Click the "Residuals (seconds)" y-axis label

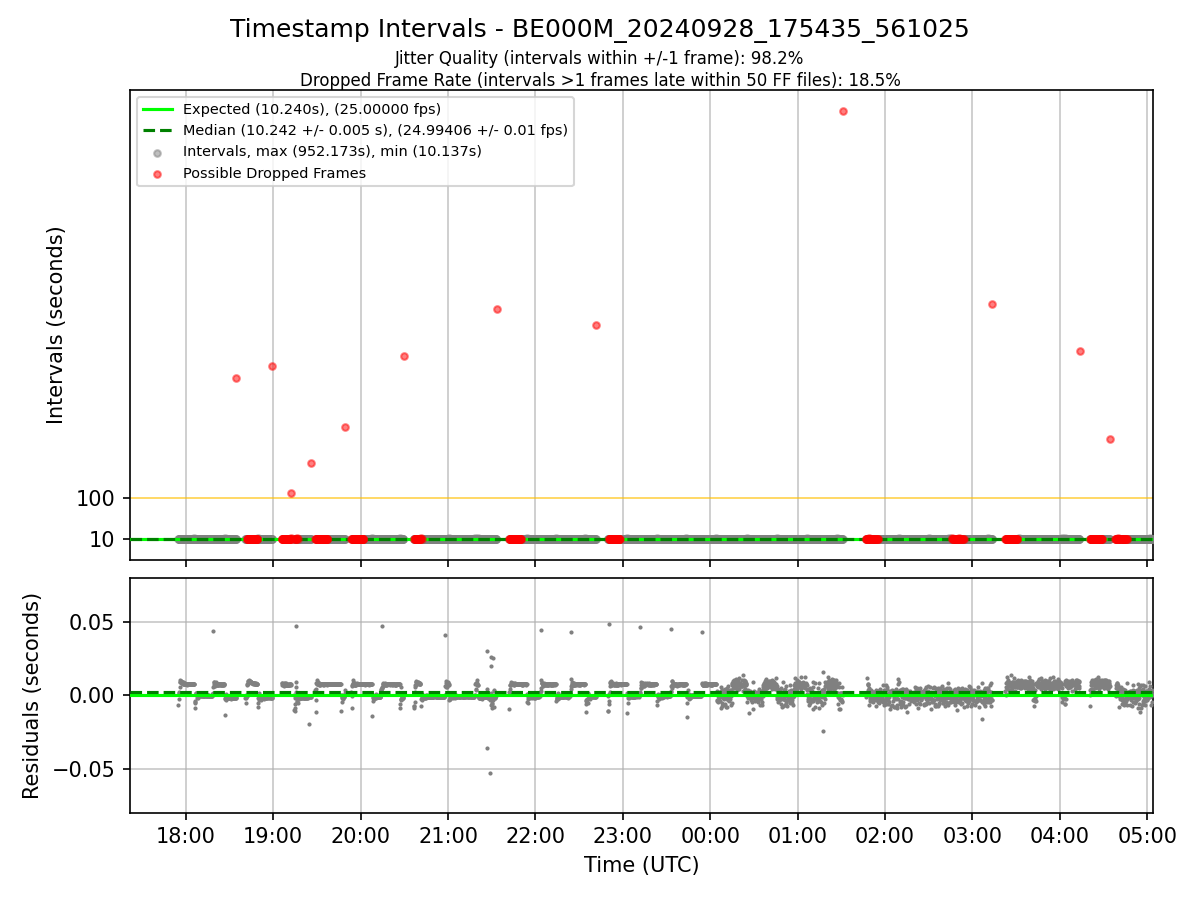pos(32,696)
